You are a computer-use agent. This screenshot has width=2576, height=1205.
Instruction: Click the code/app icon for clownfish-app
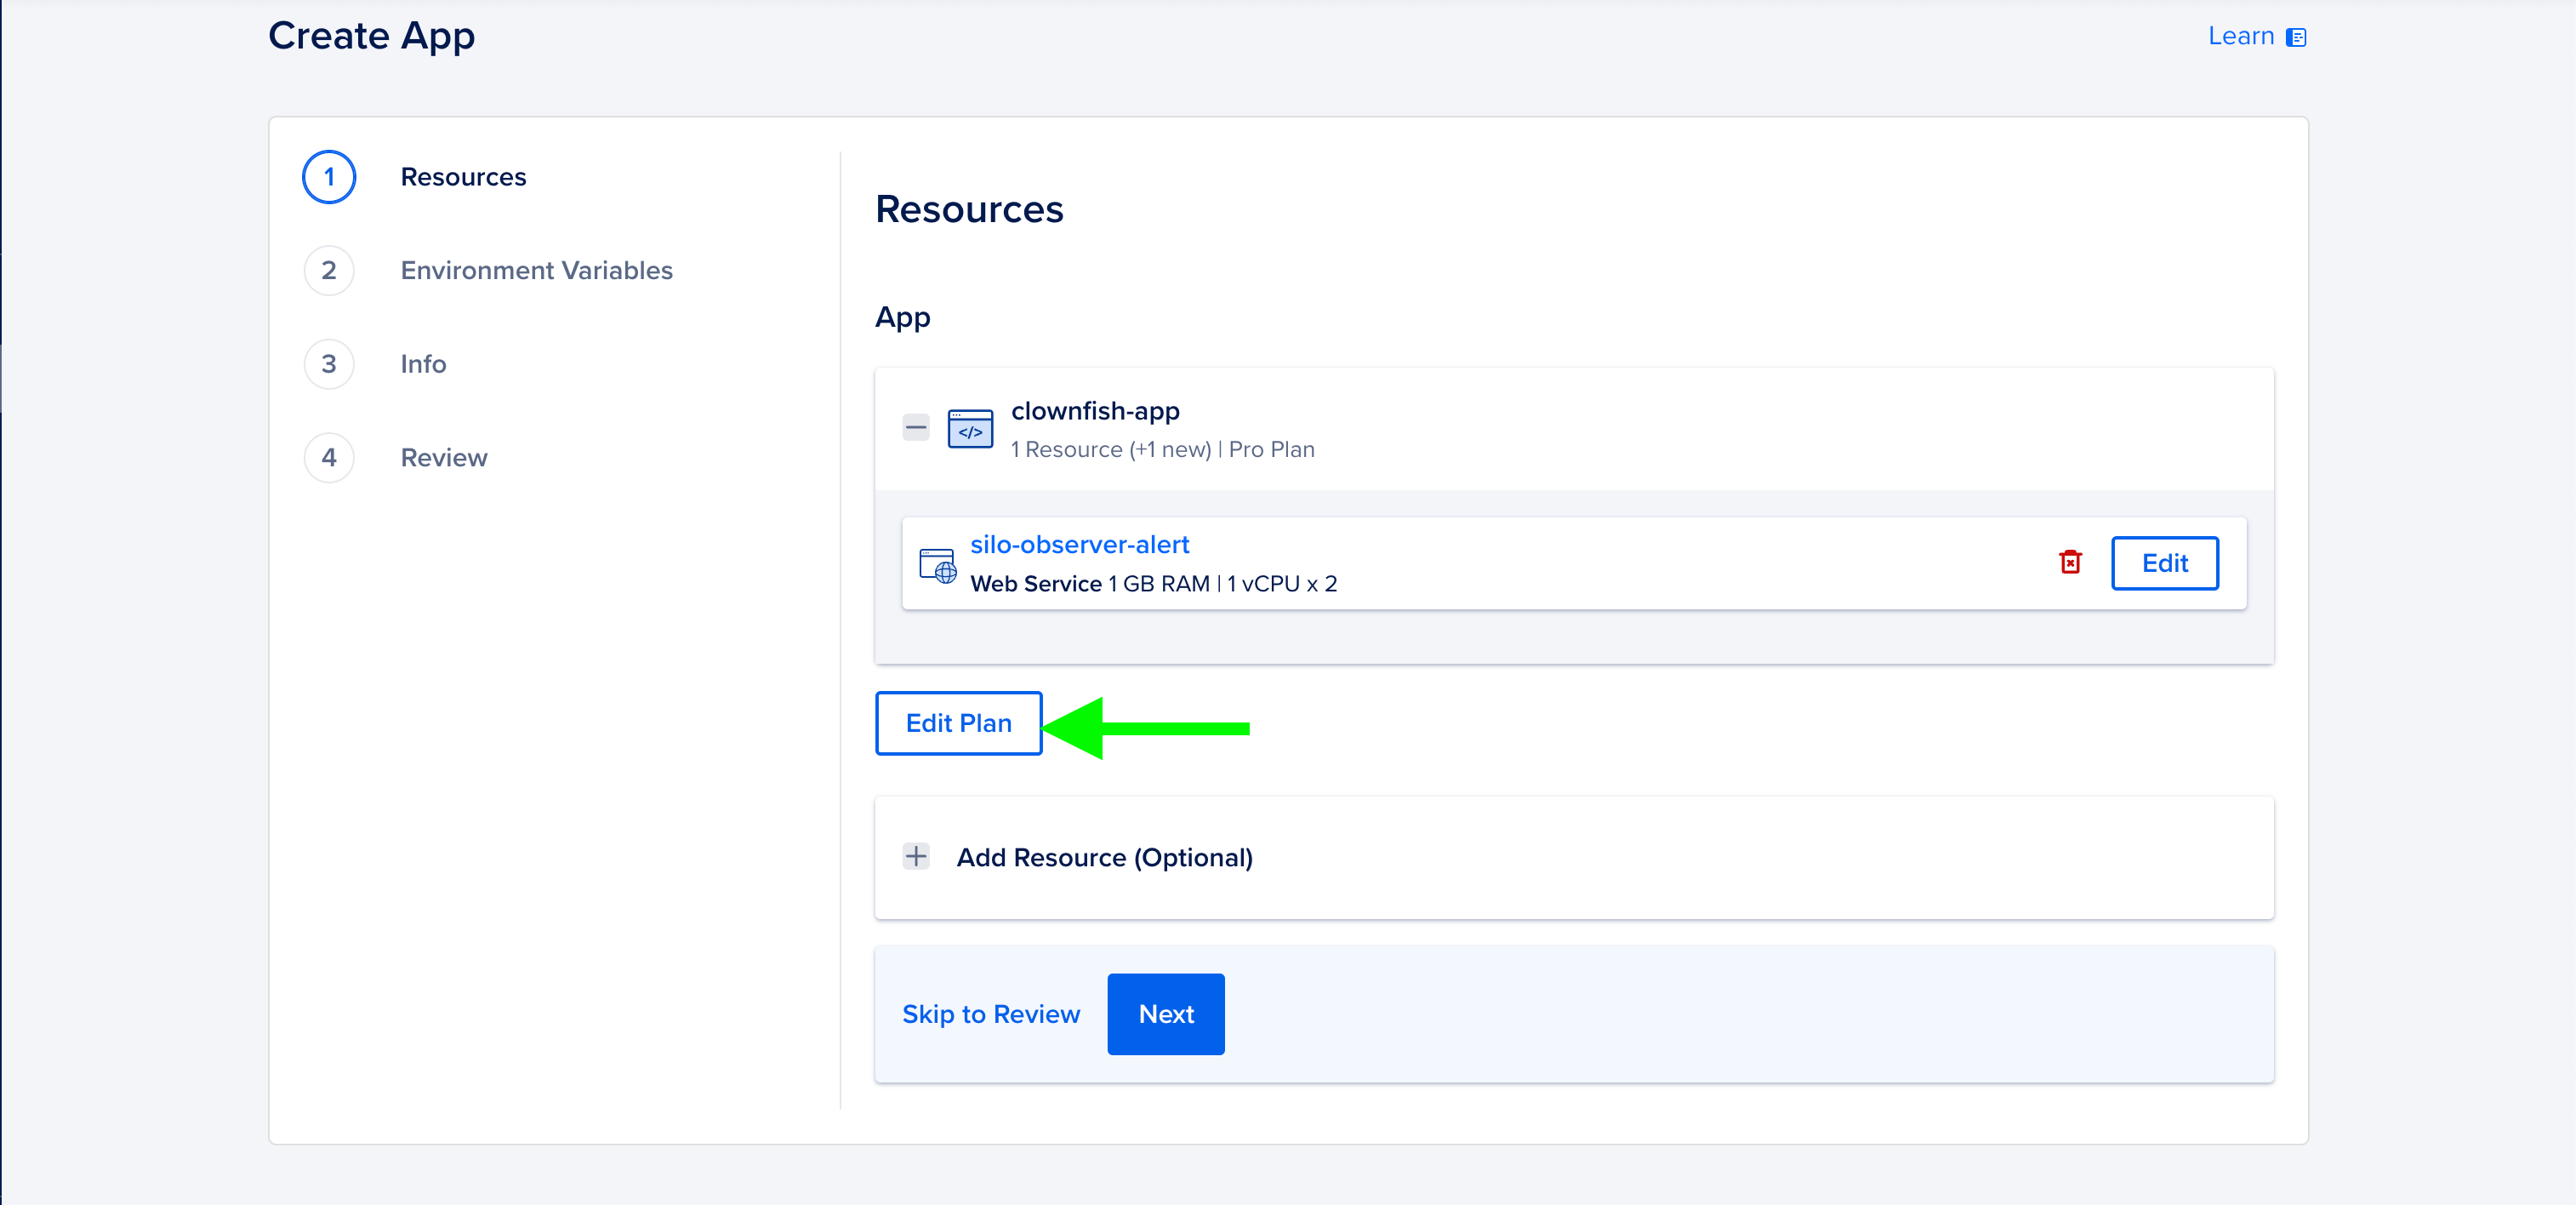971,427
